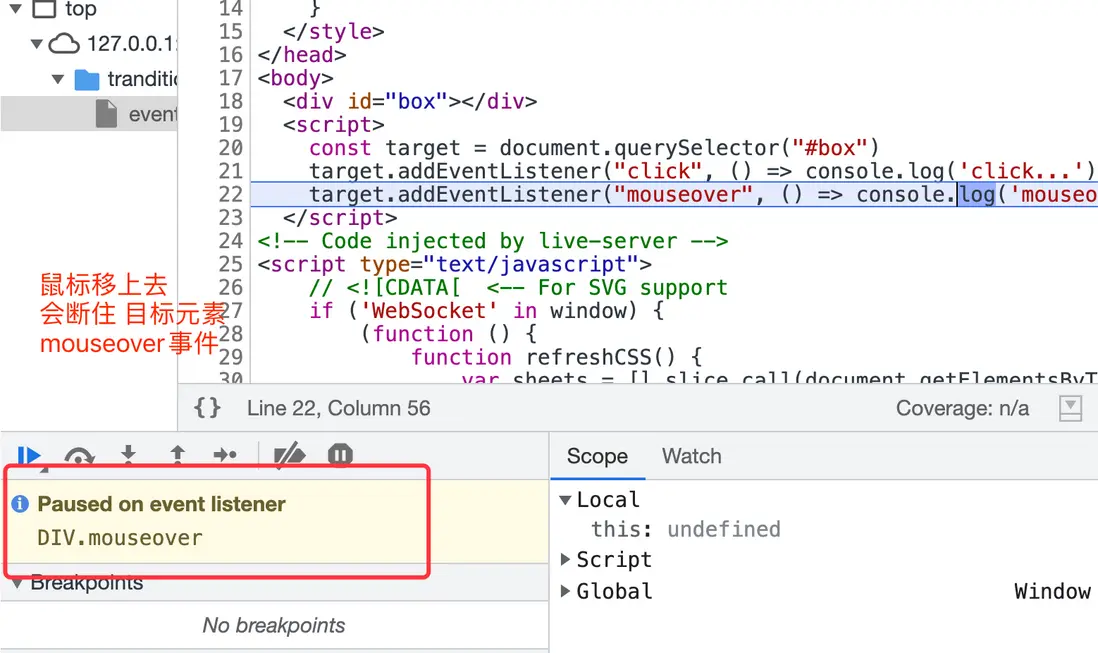Click the closing head tag on line 16

[x=302, y=55]
